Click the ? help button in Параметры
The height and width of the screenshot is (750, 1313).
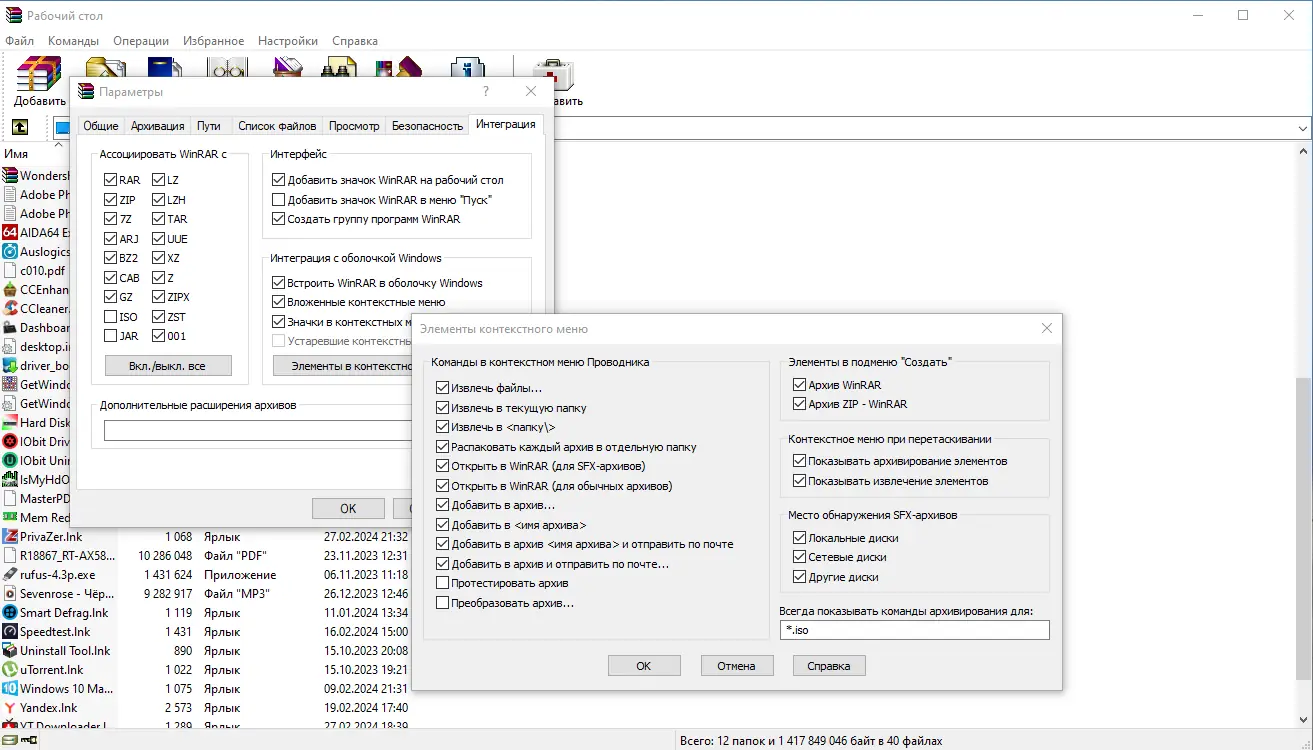tap(486, 91)
